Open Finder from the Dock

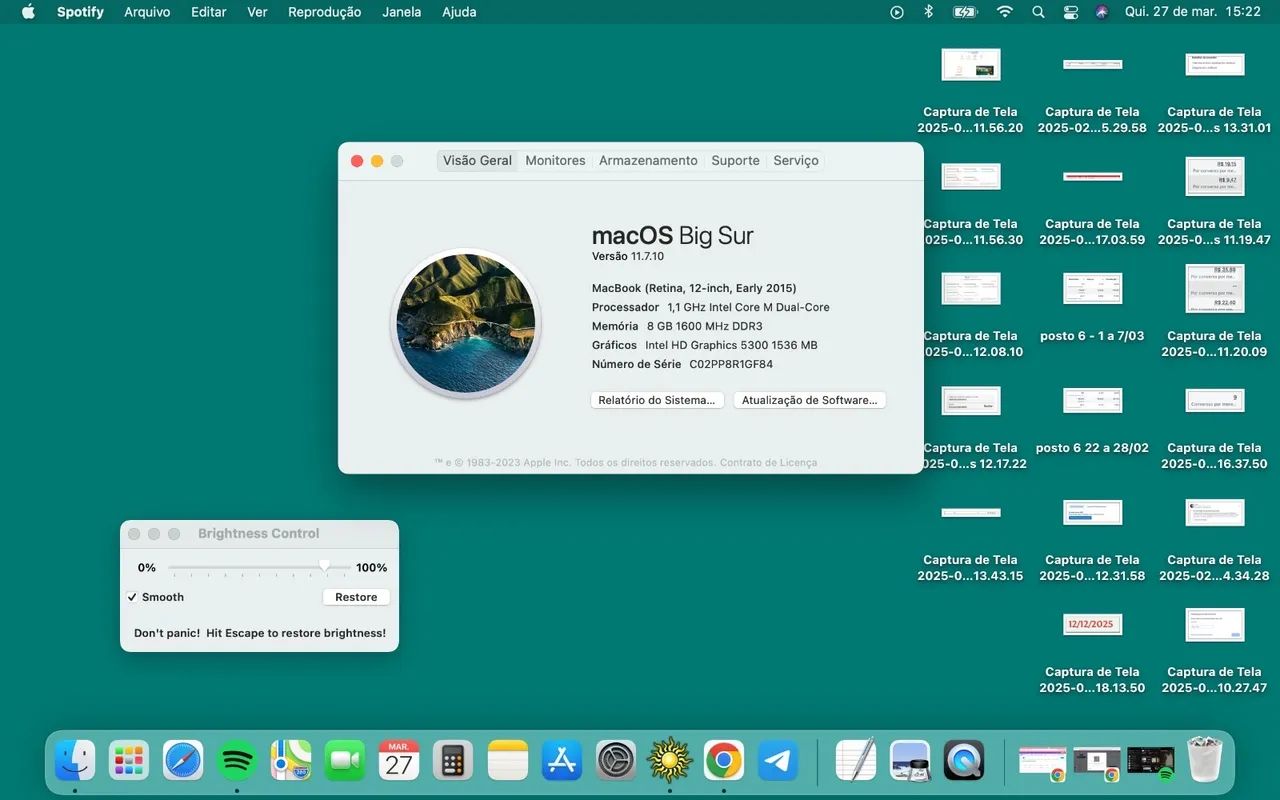(x=75, y=761)
